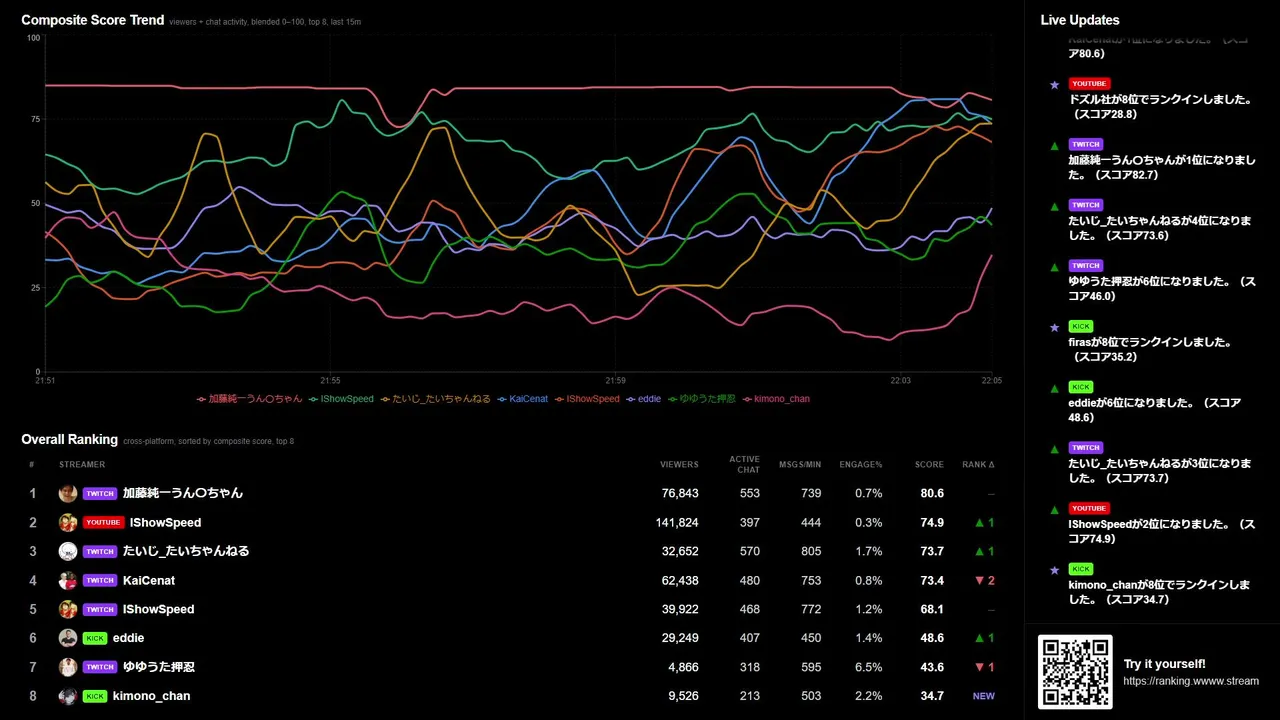Viewport: 1280px width, 720px height.
Task: Toggle the kimono_chan series in the chart legend
Action: [x=776, y=399]
